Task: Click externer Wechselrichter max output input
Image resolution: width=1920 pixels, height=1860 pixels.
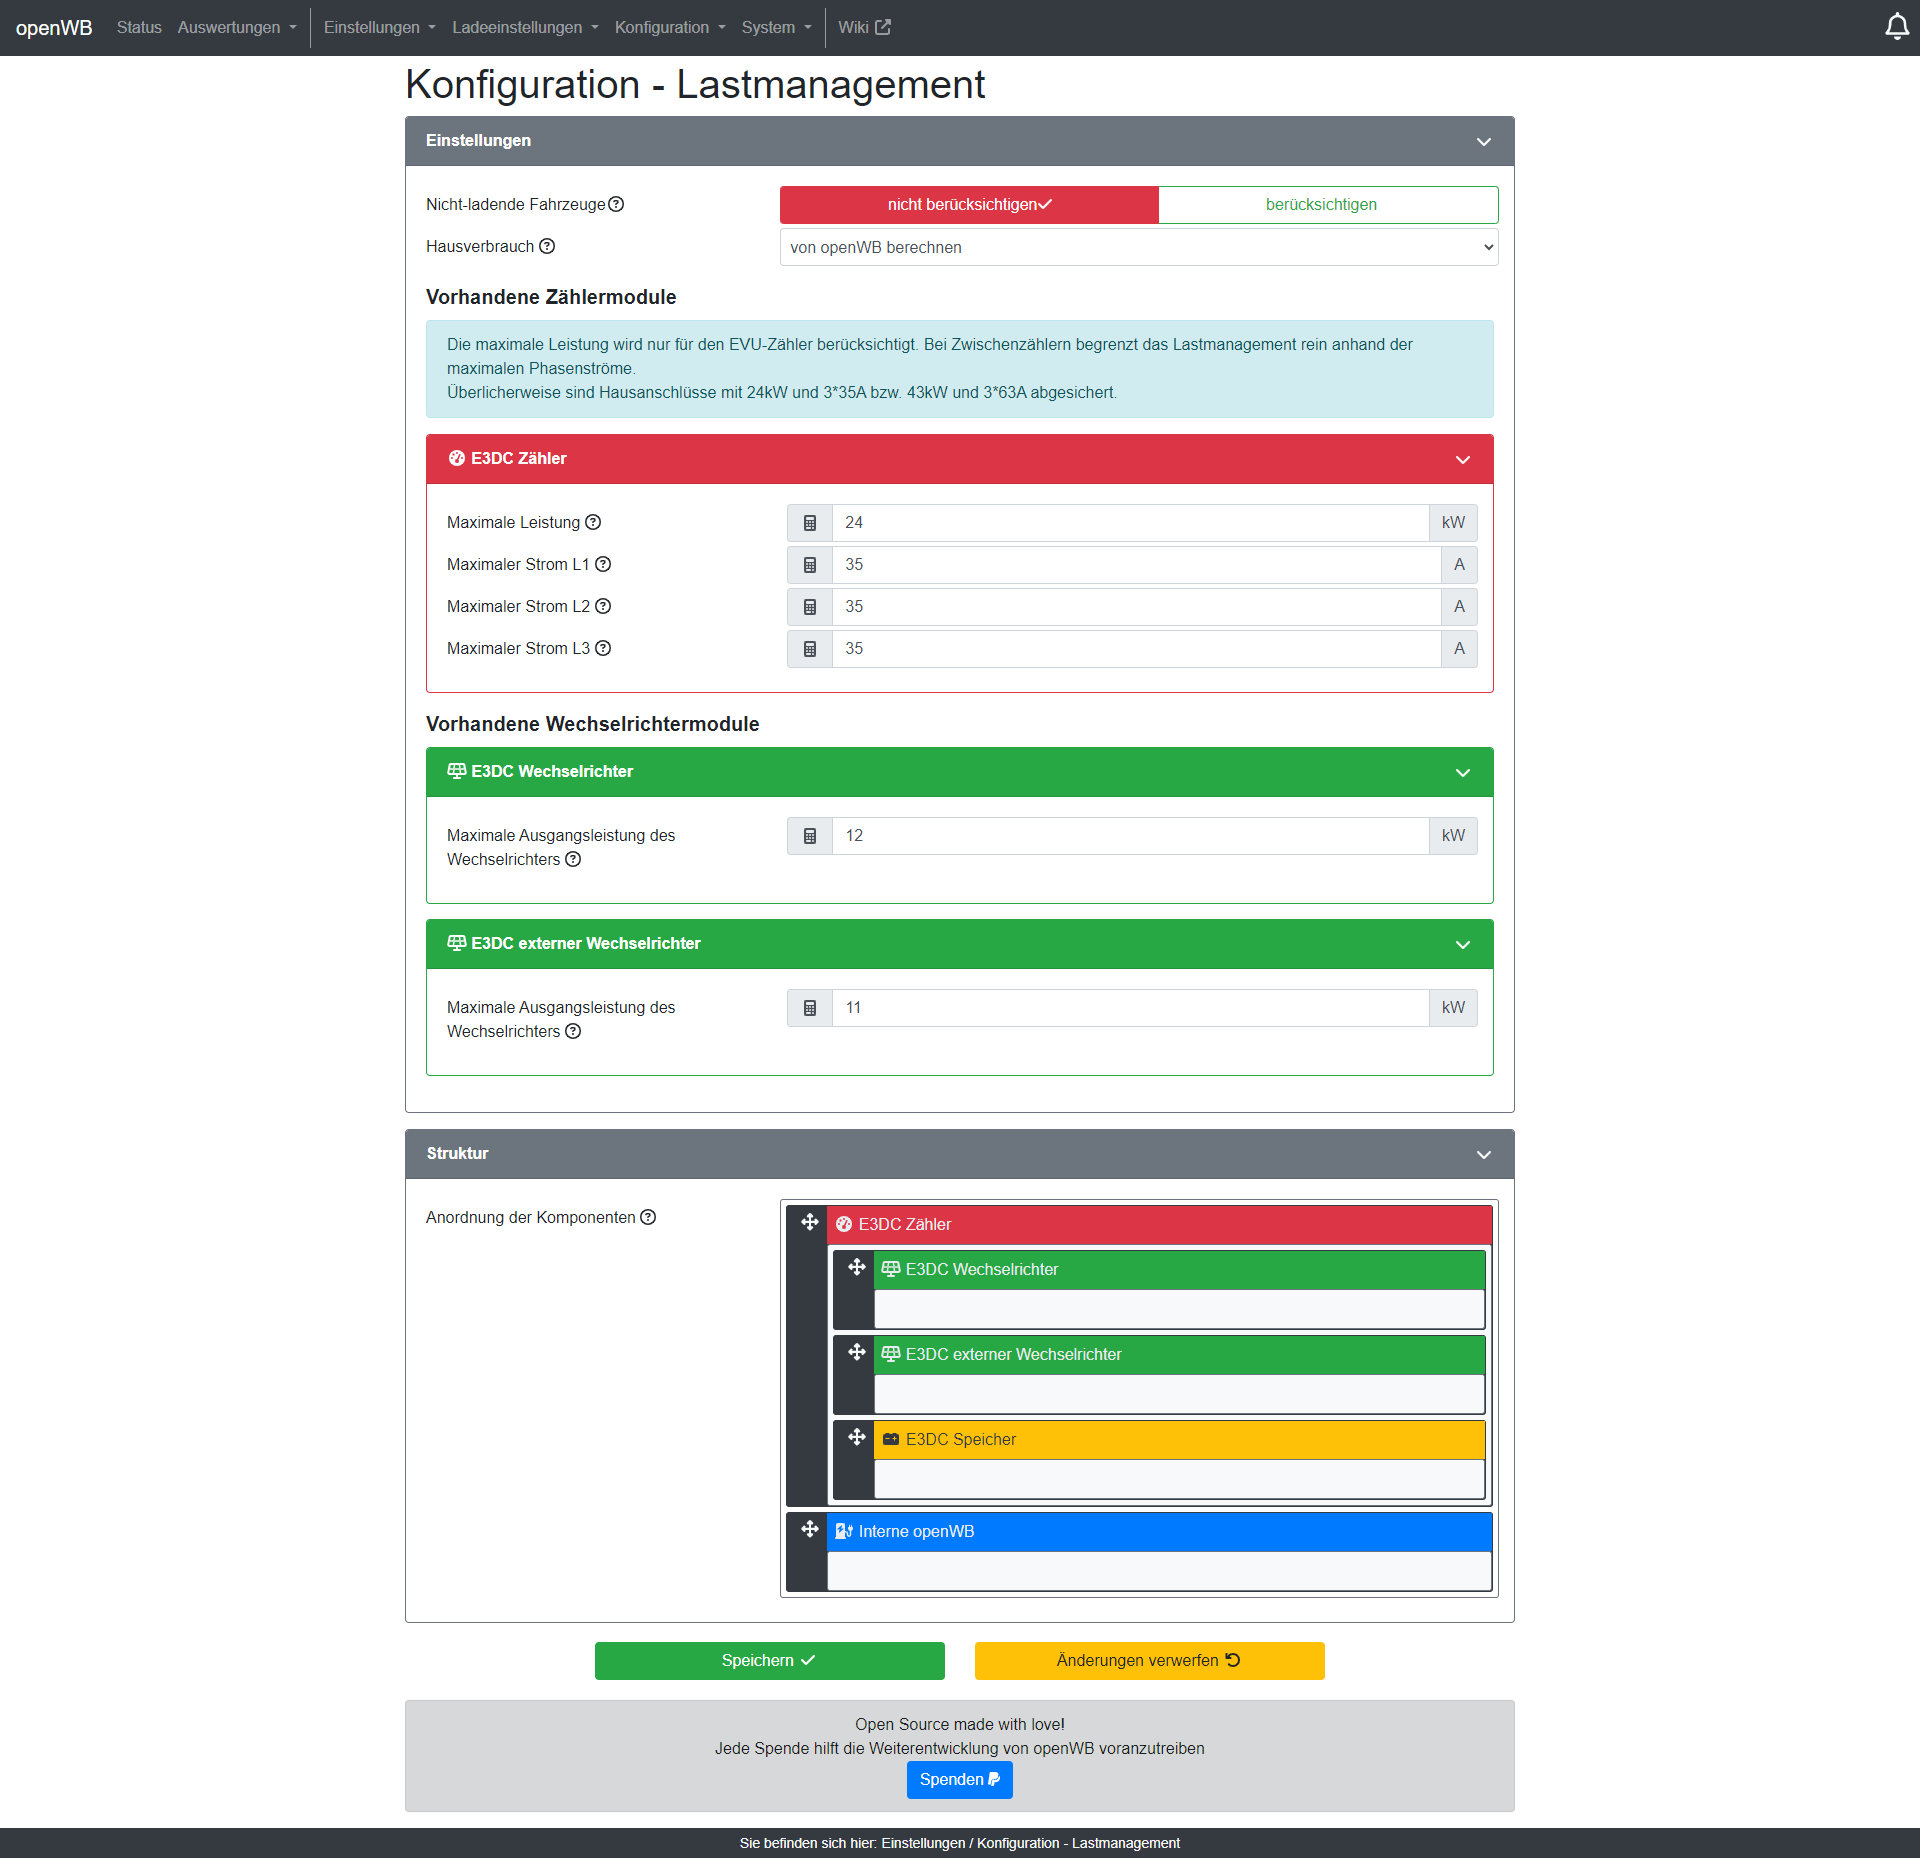Action: click(1130, 1008)
